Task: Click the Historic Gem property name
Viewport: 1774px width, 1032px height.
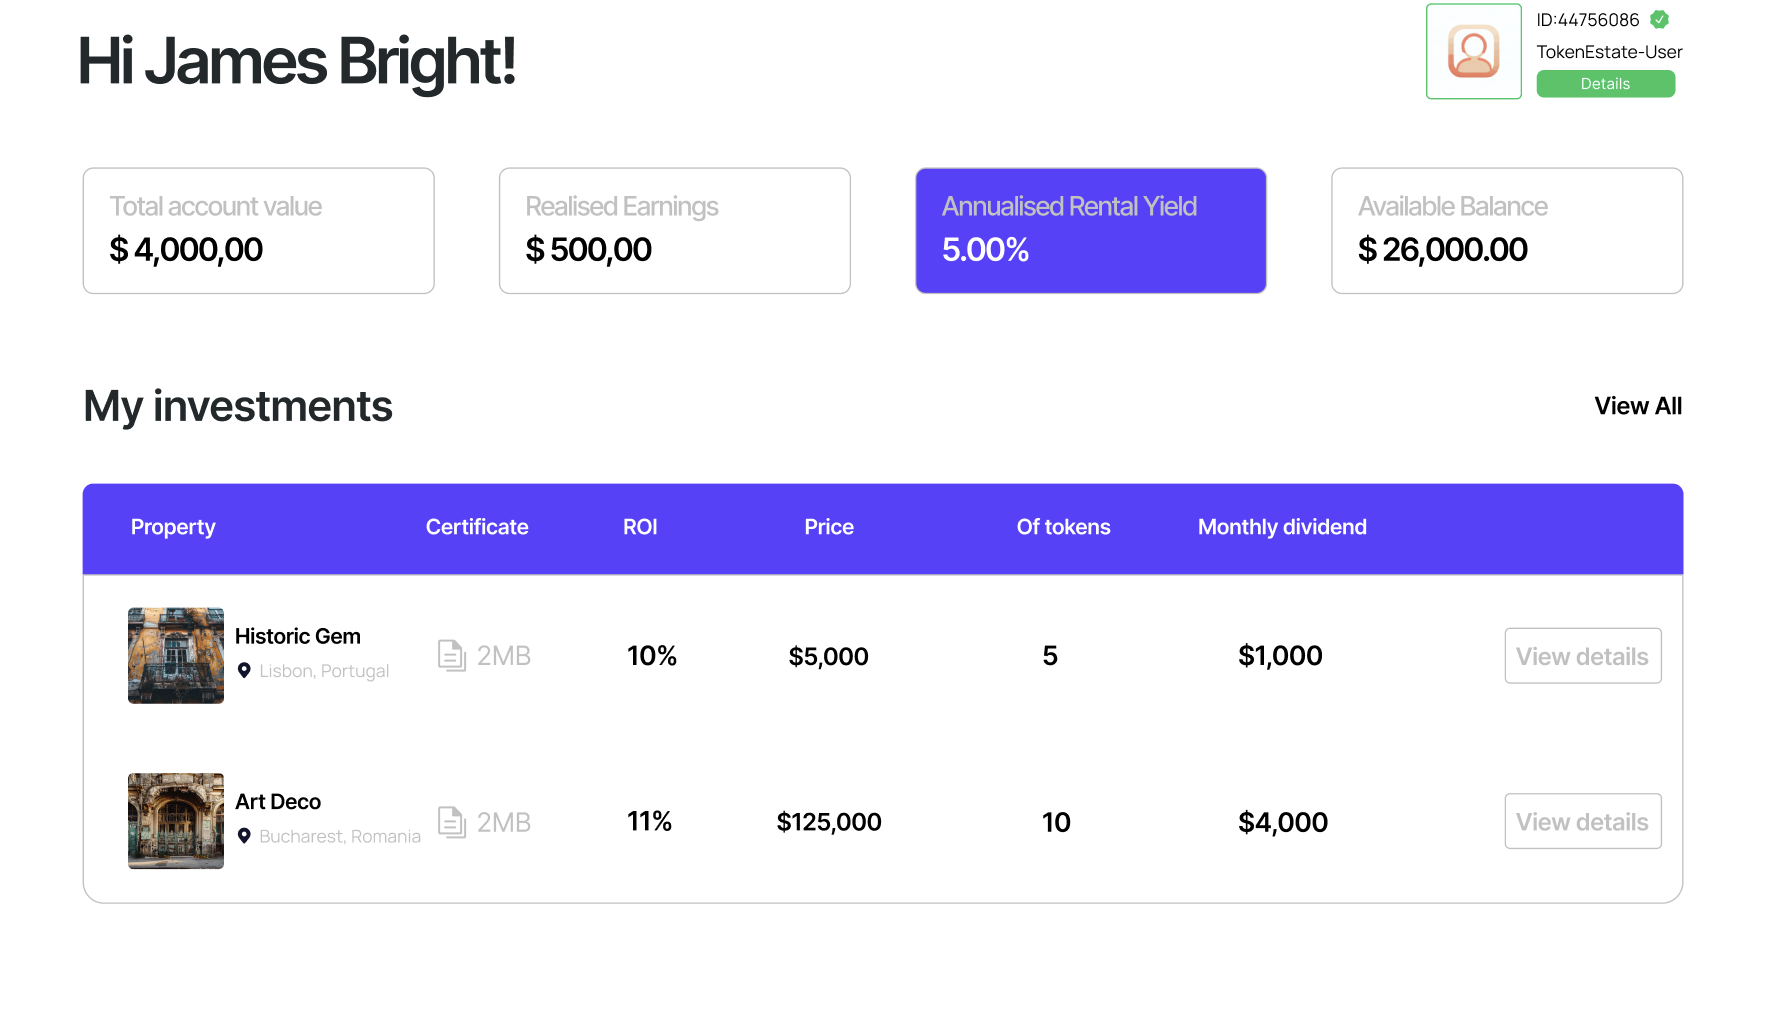Action: [298, 637]
